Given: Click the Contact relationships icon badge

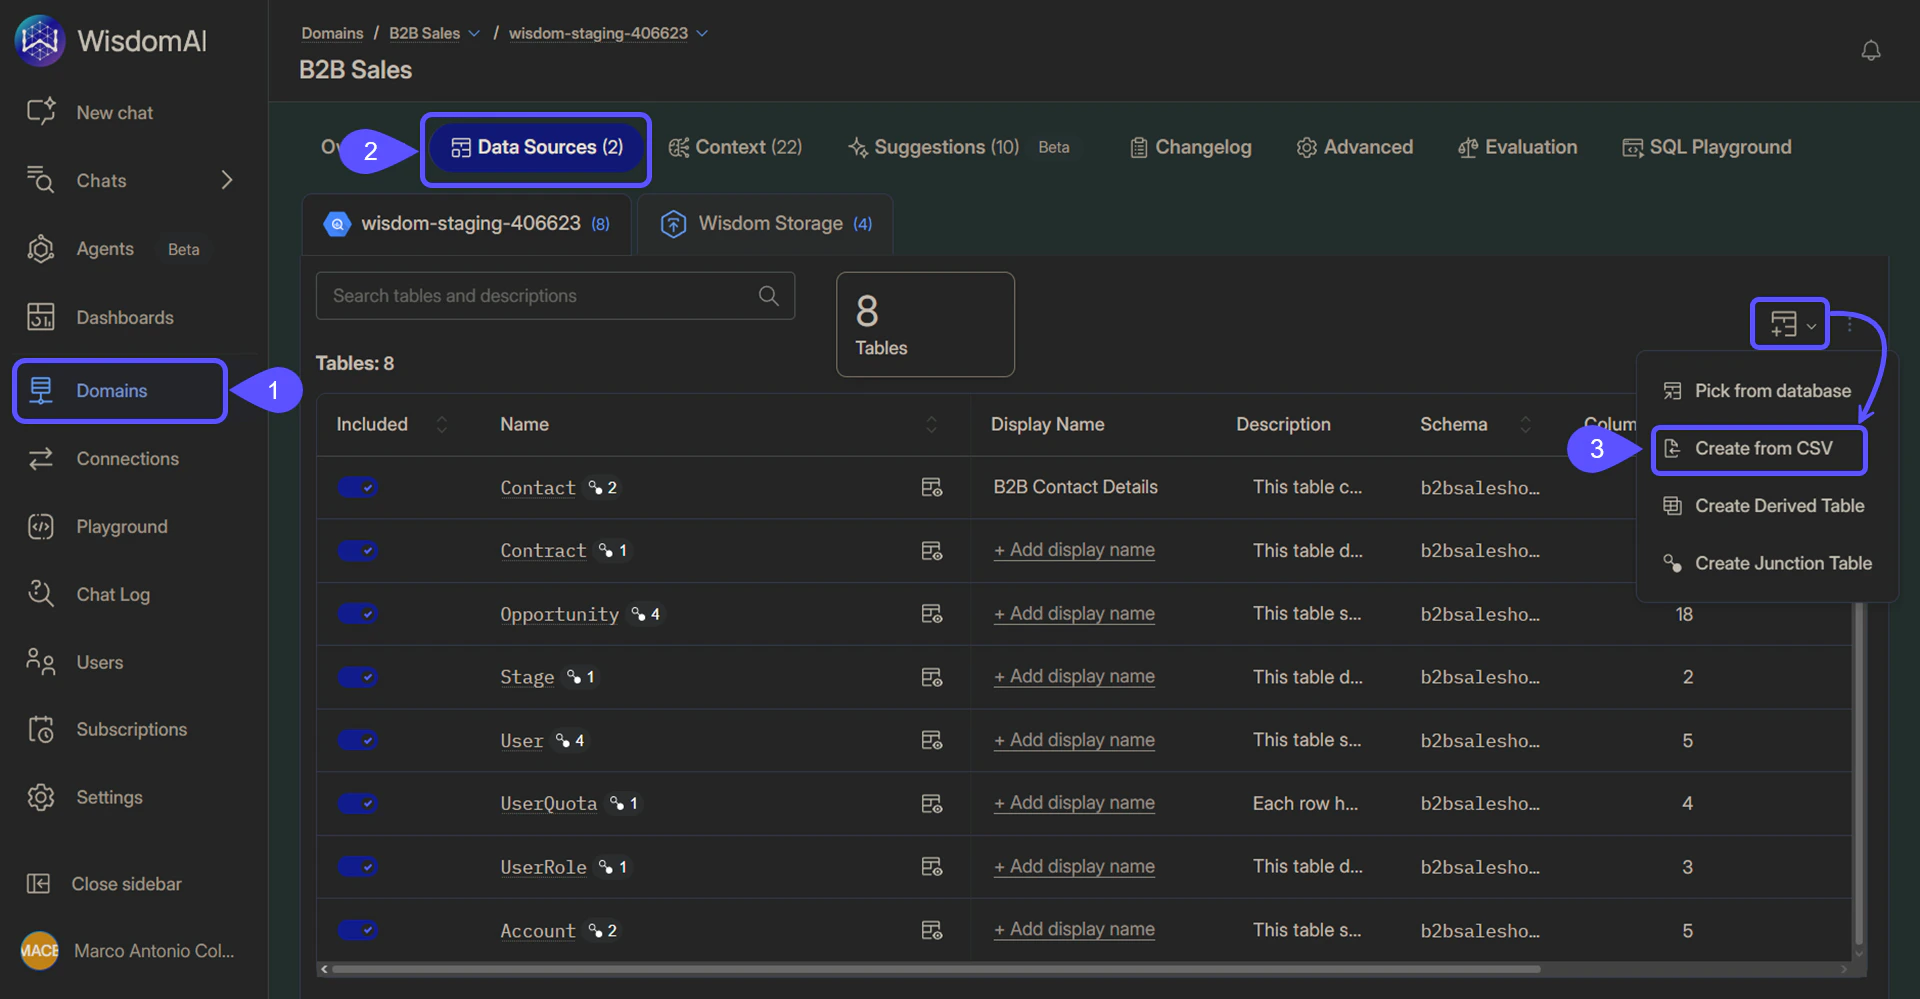Looking at the screenshot, I should [603, 487].
